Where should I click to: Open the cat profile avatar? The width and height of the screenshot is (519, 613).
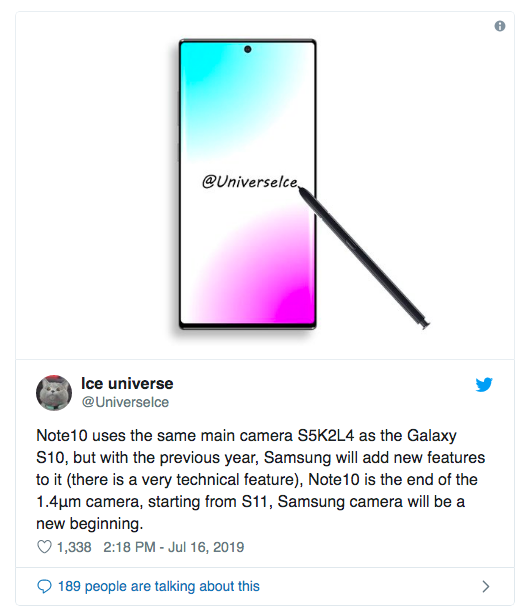[x=54, y=393]
